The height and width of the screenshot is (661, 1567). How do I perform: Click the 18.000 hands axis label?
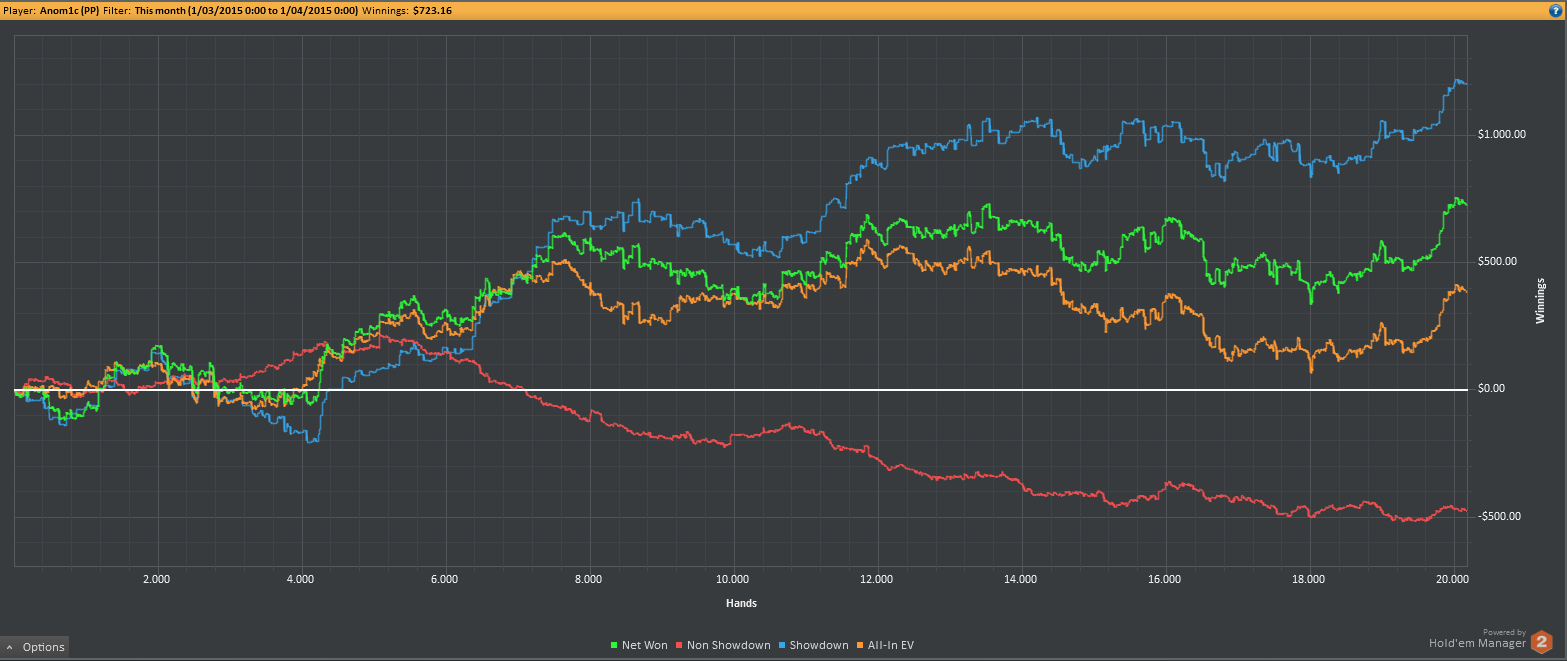pos(1309,579)
